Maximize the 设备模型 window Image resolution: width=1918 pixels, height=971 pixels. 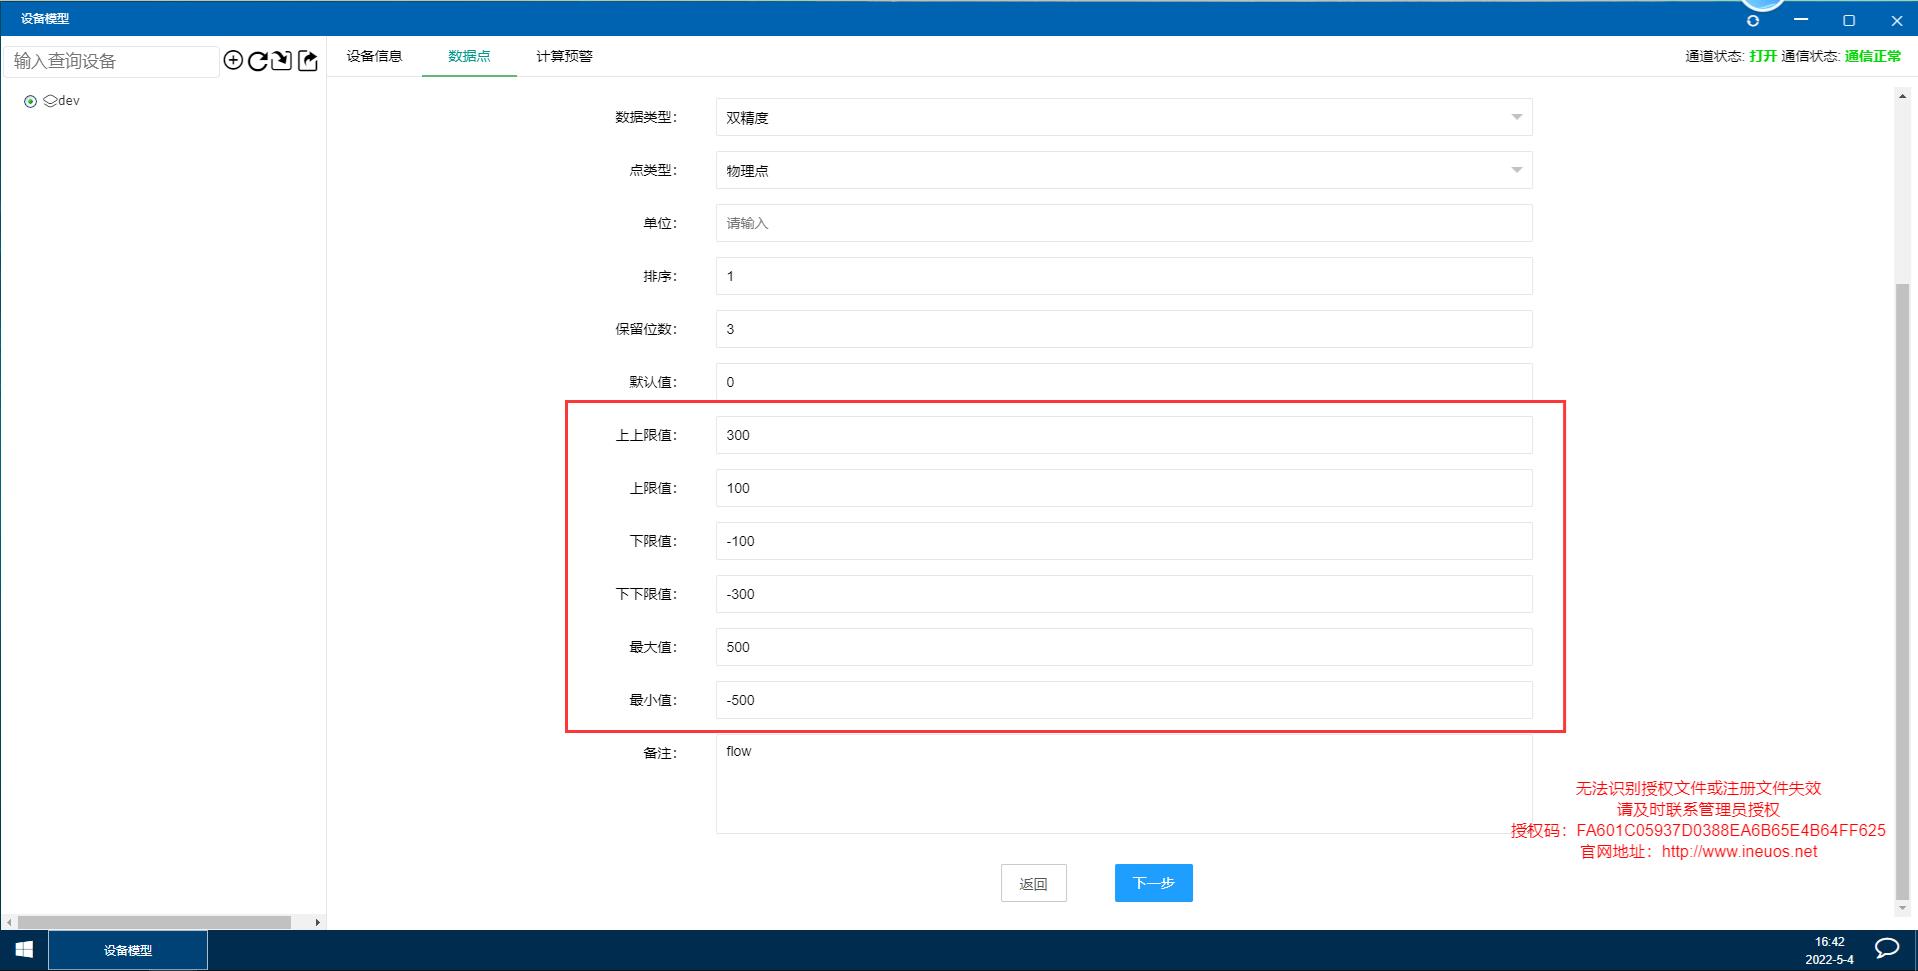point(1849,20)
